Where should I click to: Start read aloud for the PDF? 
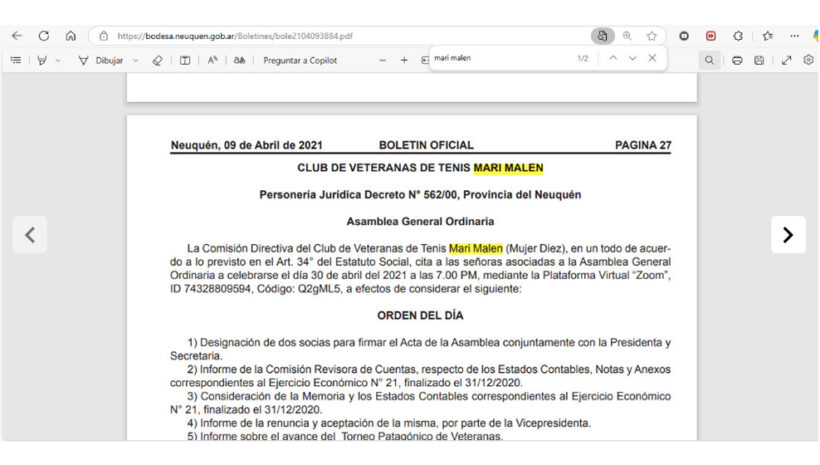[x=213, y=60]
